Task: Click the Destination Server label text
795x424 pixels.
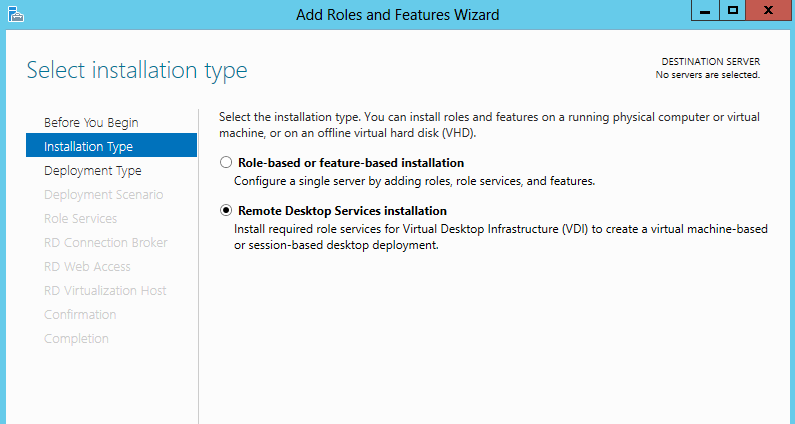Action: coord(710,61)
